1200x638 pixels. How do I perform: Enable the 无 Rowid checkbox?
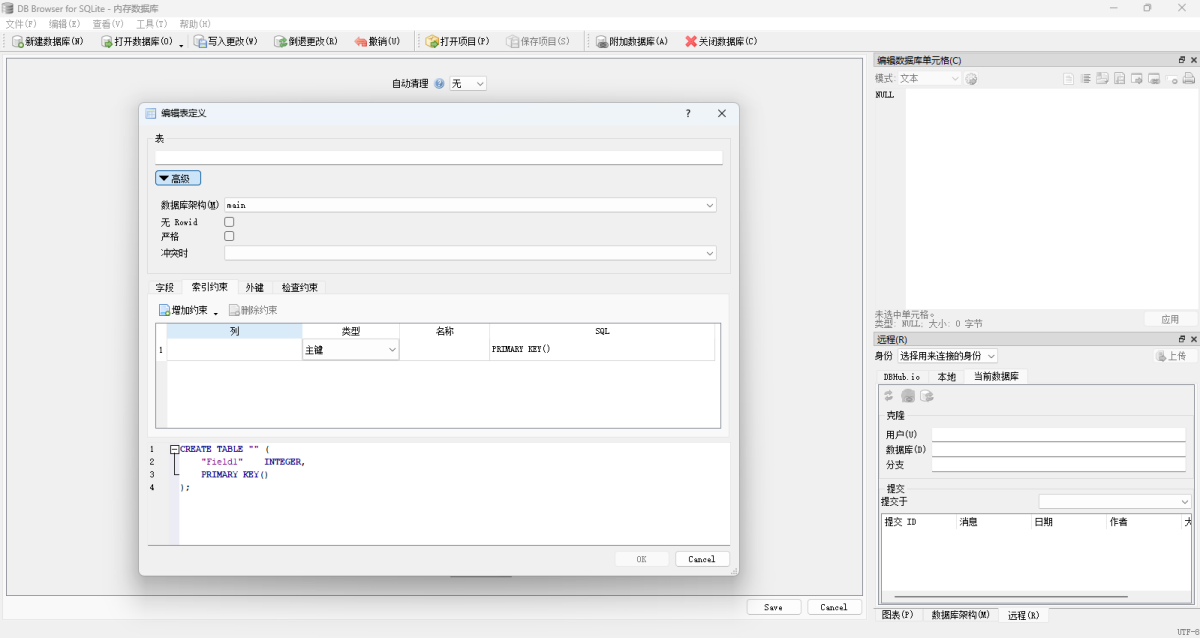229,222
